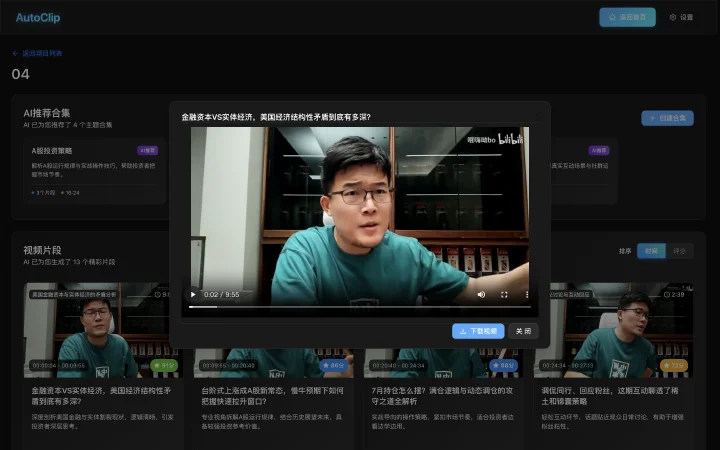Click the 返回首页 home button
720x450 pixels.
coord(627,17)
